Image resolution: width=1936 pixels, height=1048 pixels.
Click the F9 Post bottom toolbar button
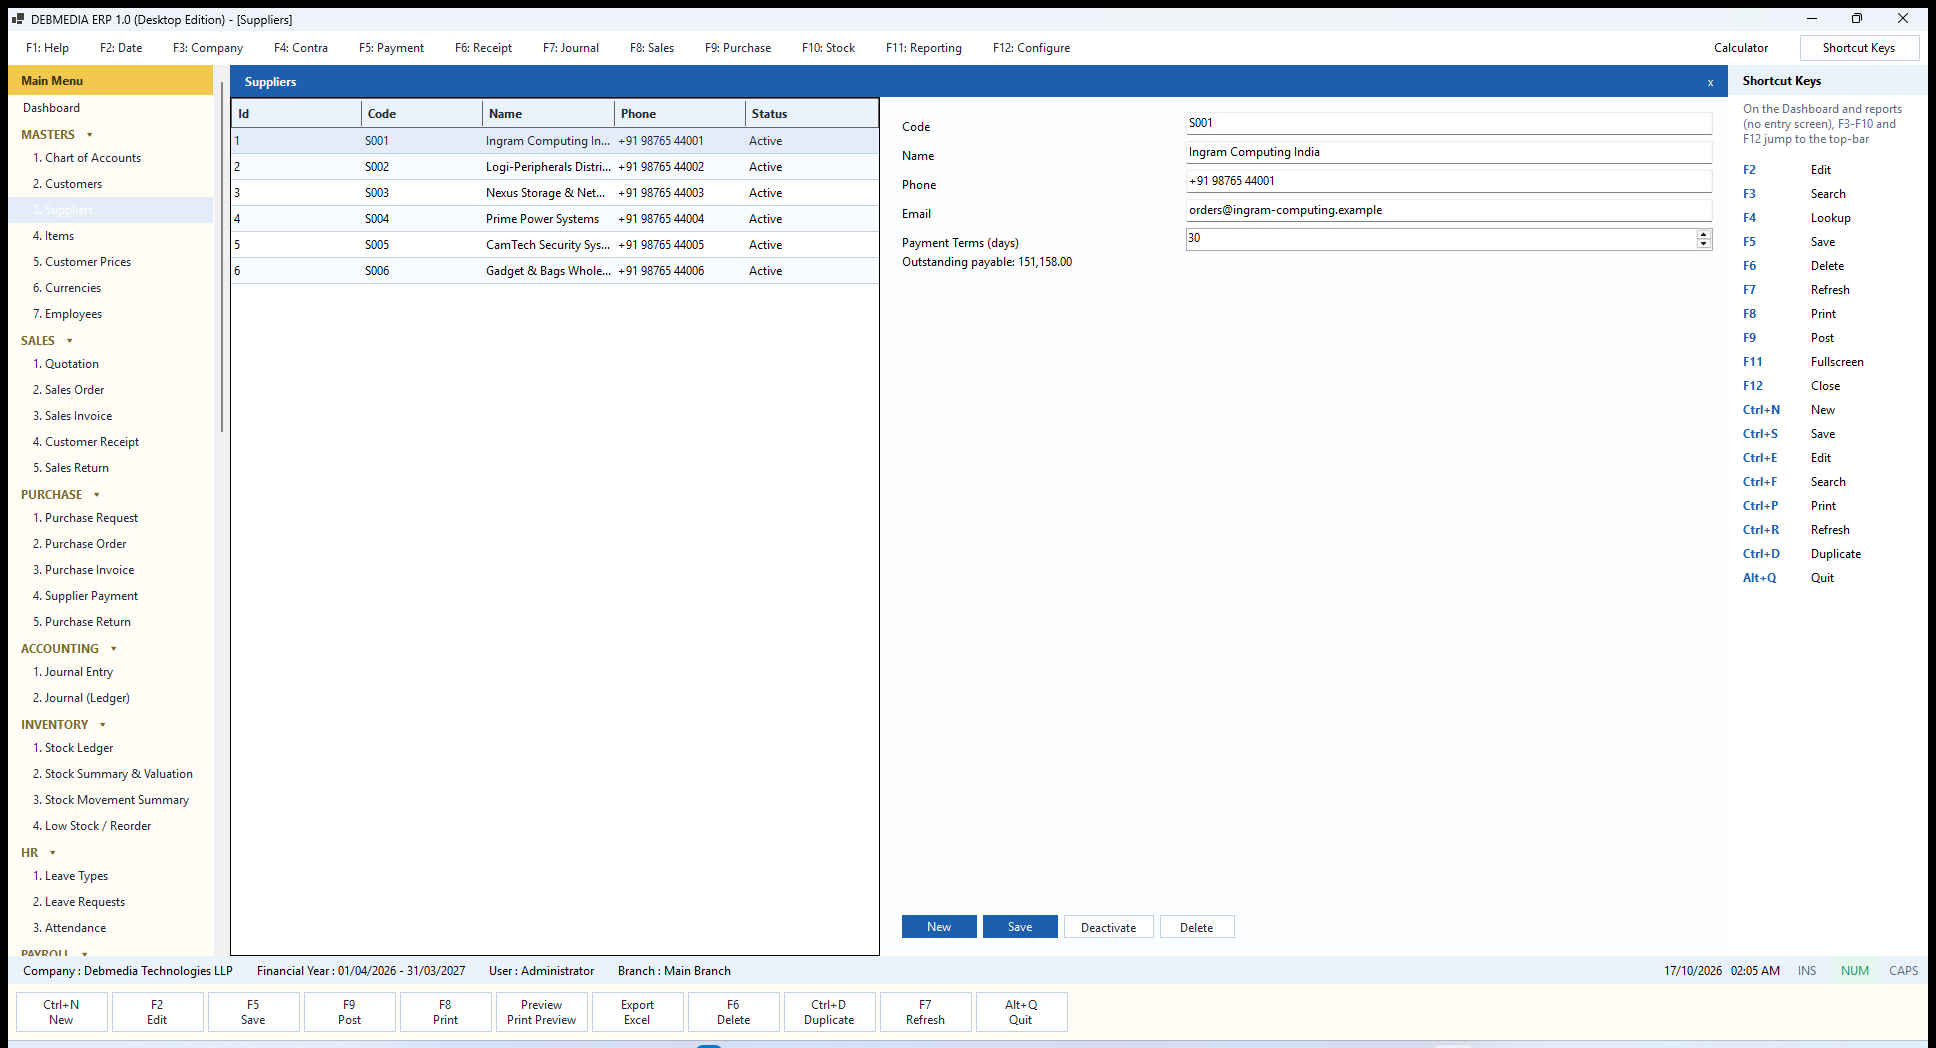[349, 1012]
